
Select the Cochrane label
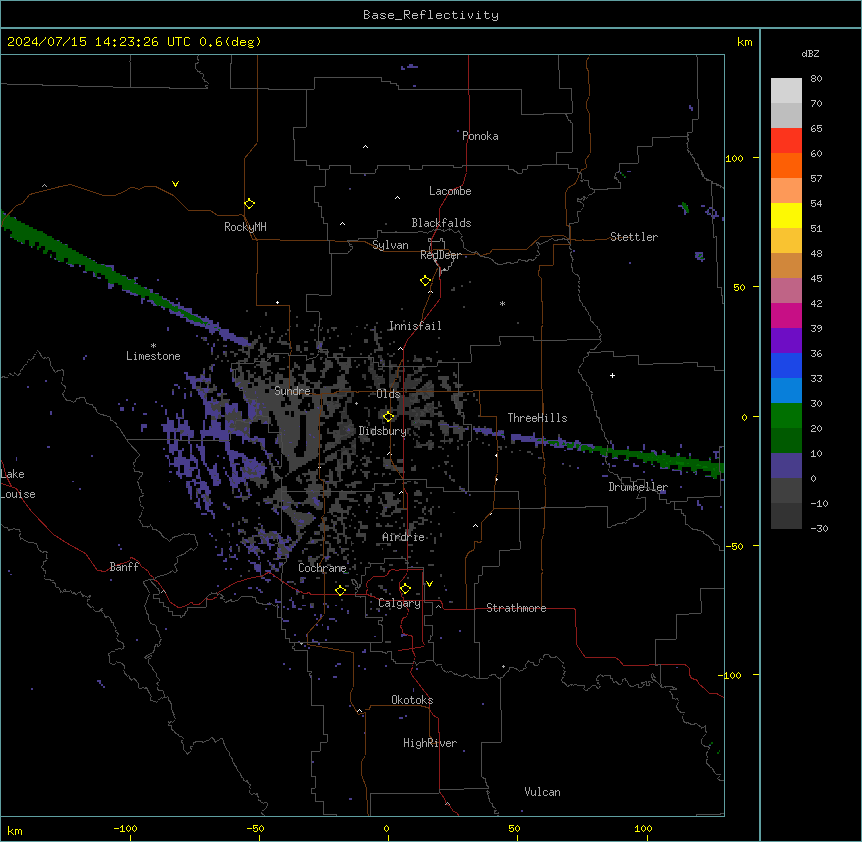[322, 568]
